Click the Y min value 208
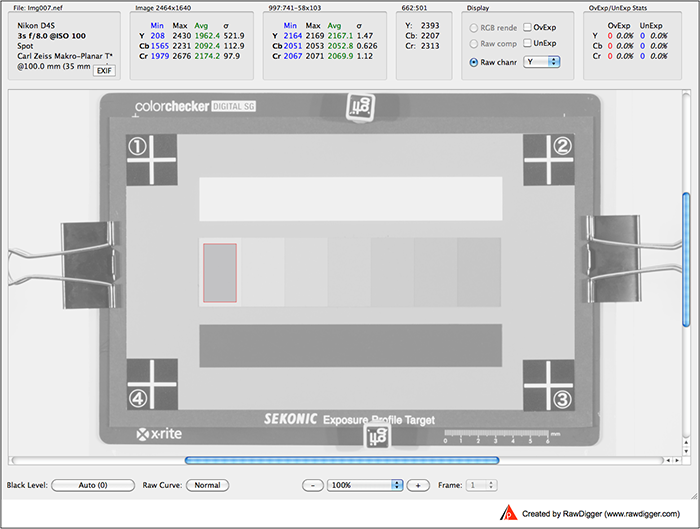Screen dimensions: 700x529 [x=157, y=36]
